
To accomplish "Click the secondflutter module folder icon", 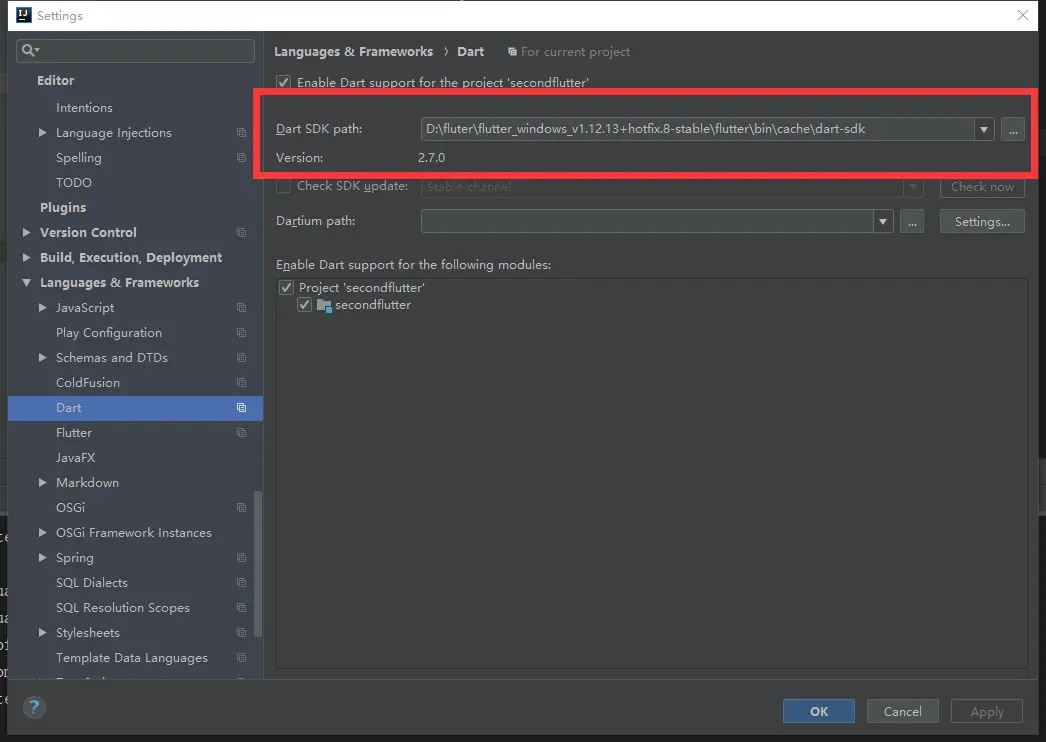I will click(324, 306).
